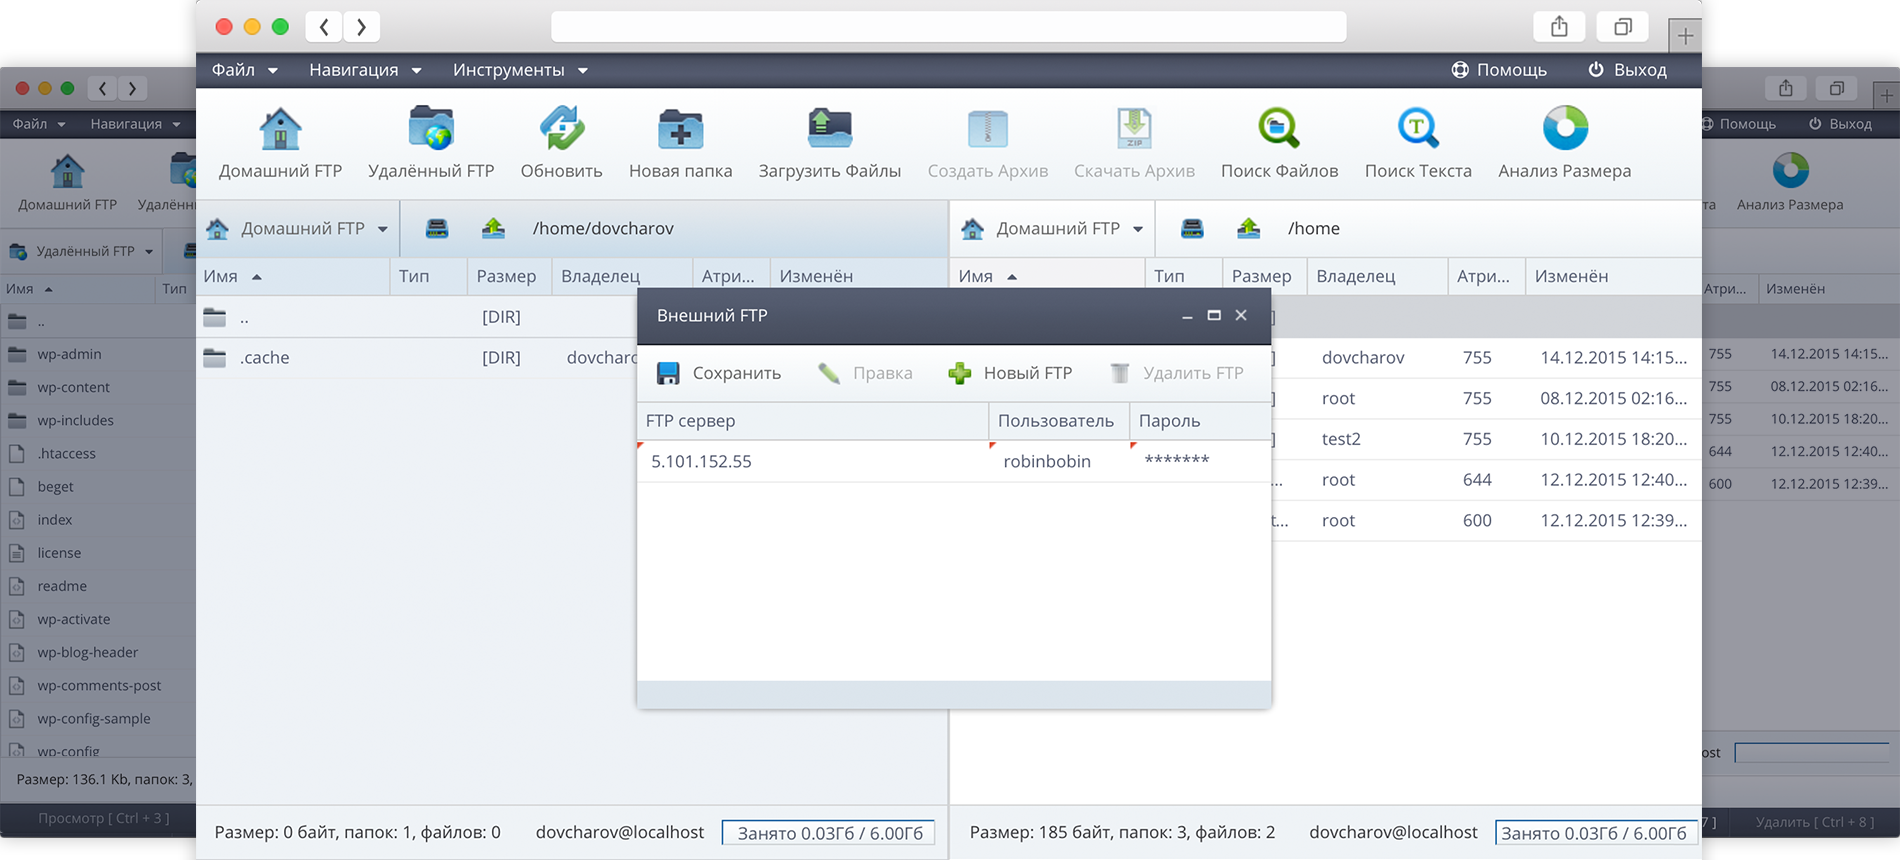Select the robinbobin user cell
The image size is (1900, 860).
point(1059,461)
